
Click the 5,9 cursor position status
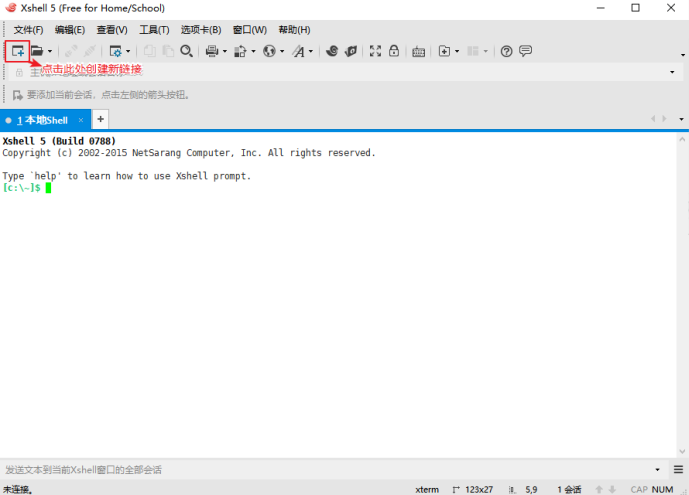(531, 489)
